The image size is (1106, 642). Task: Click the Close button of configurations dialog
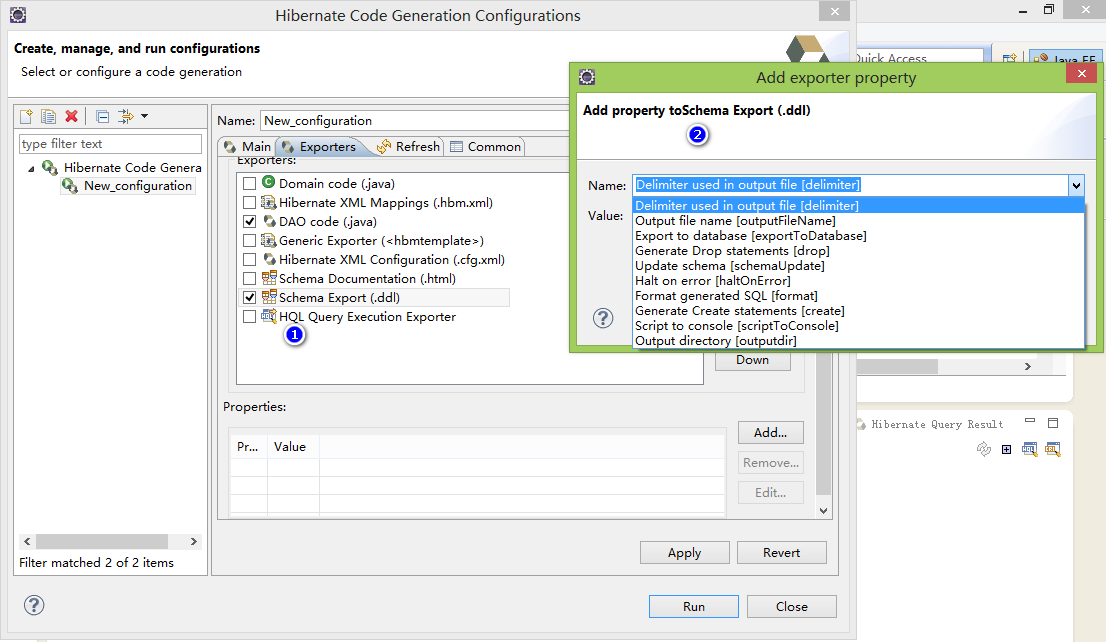pos(791,606)
